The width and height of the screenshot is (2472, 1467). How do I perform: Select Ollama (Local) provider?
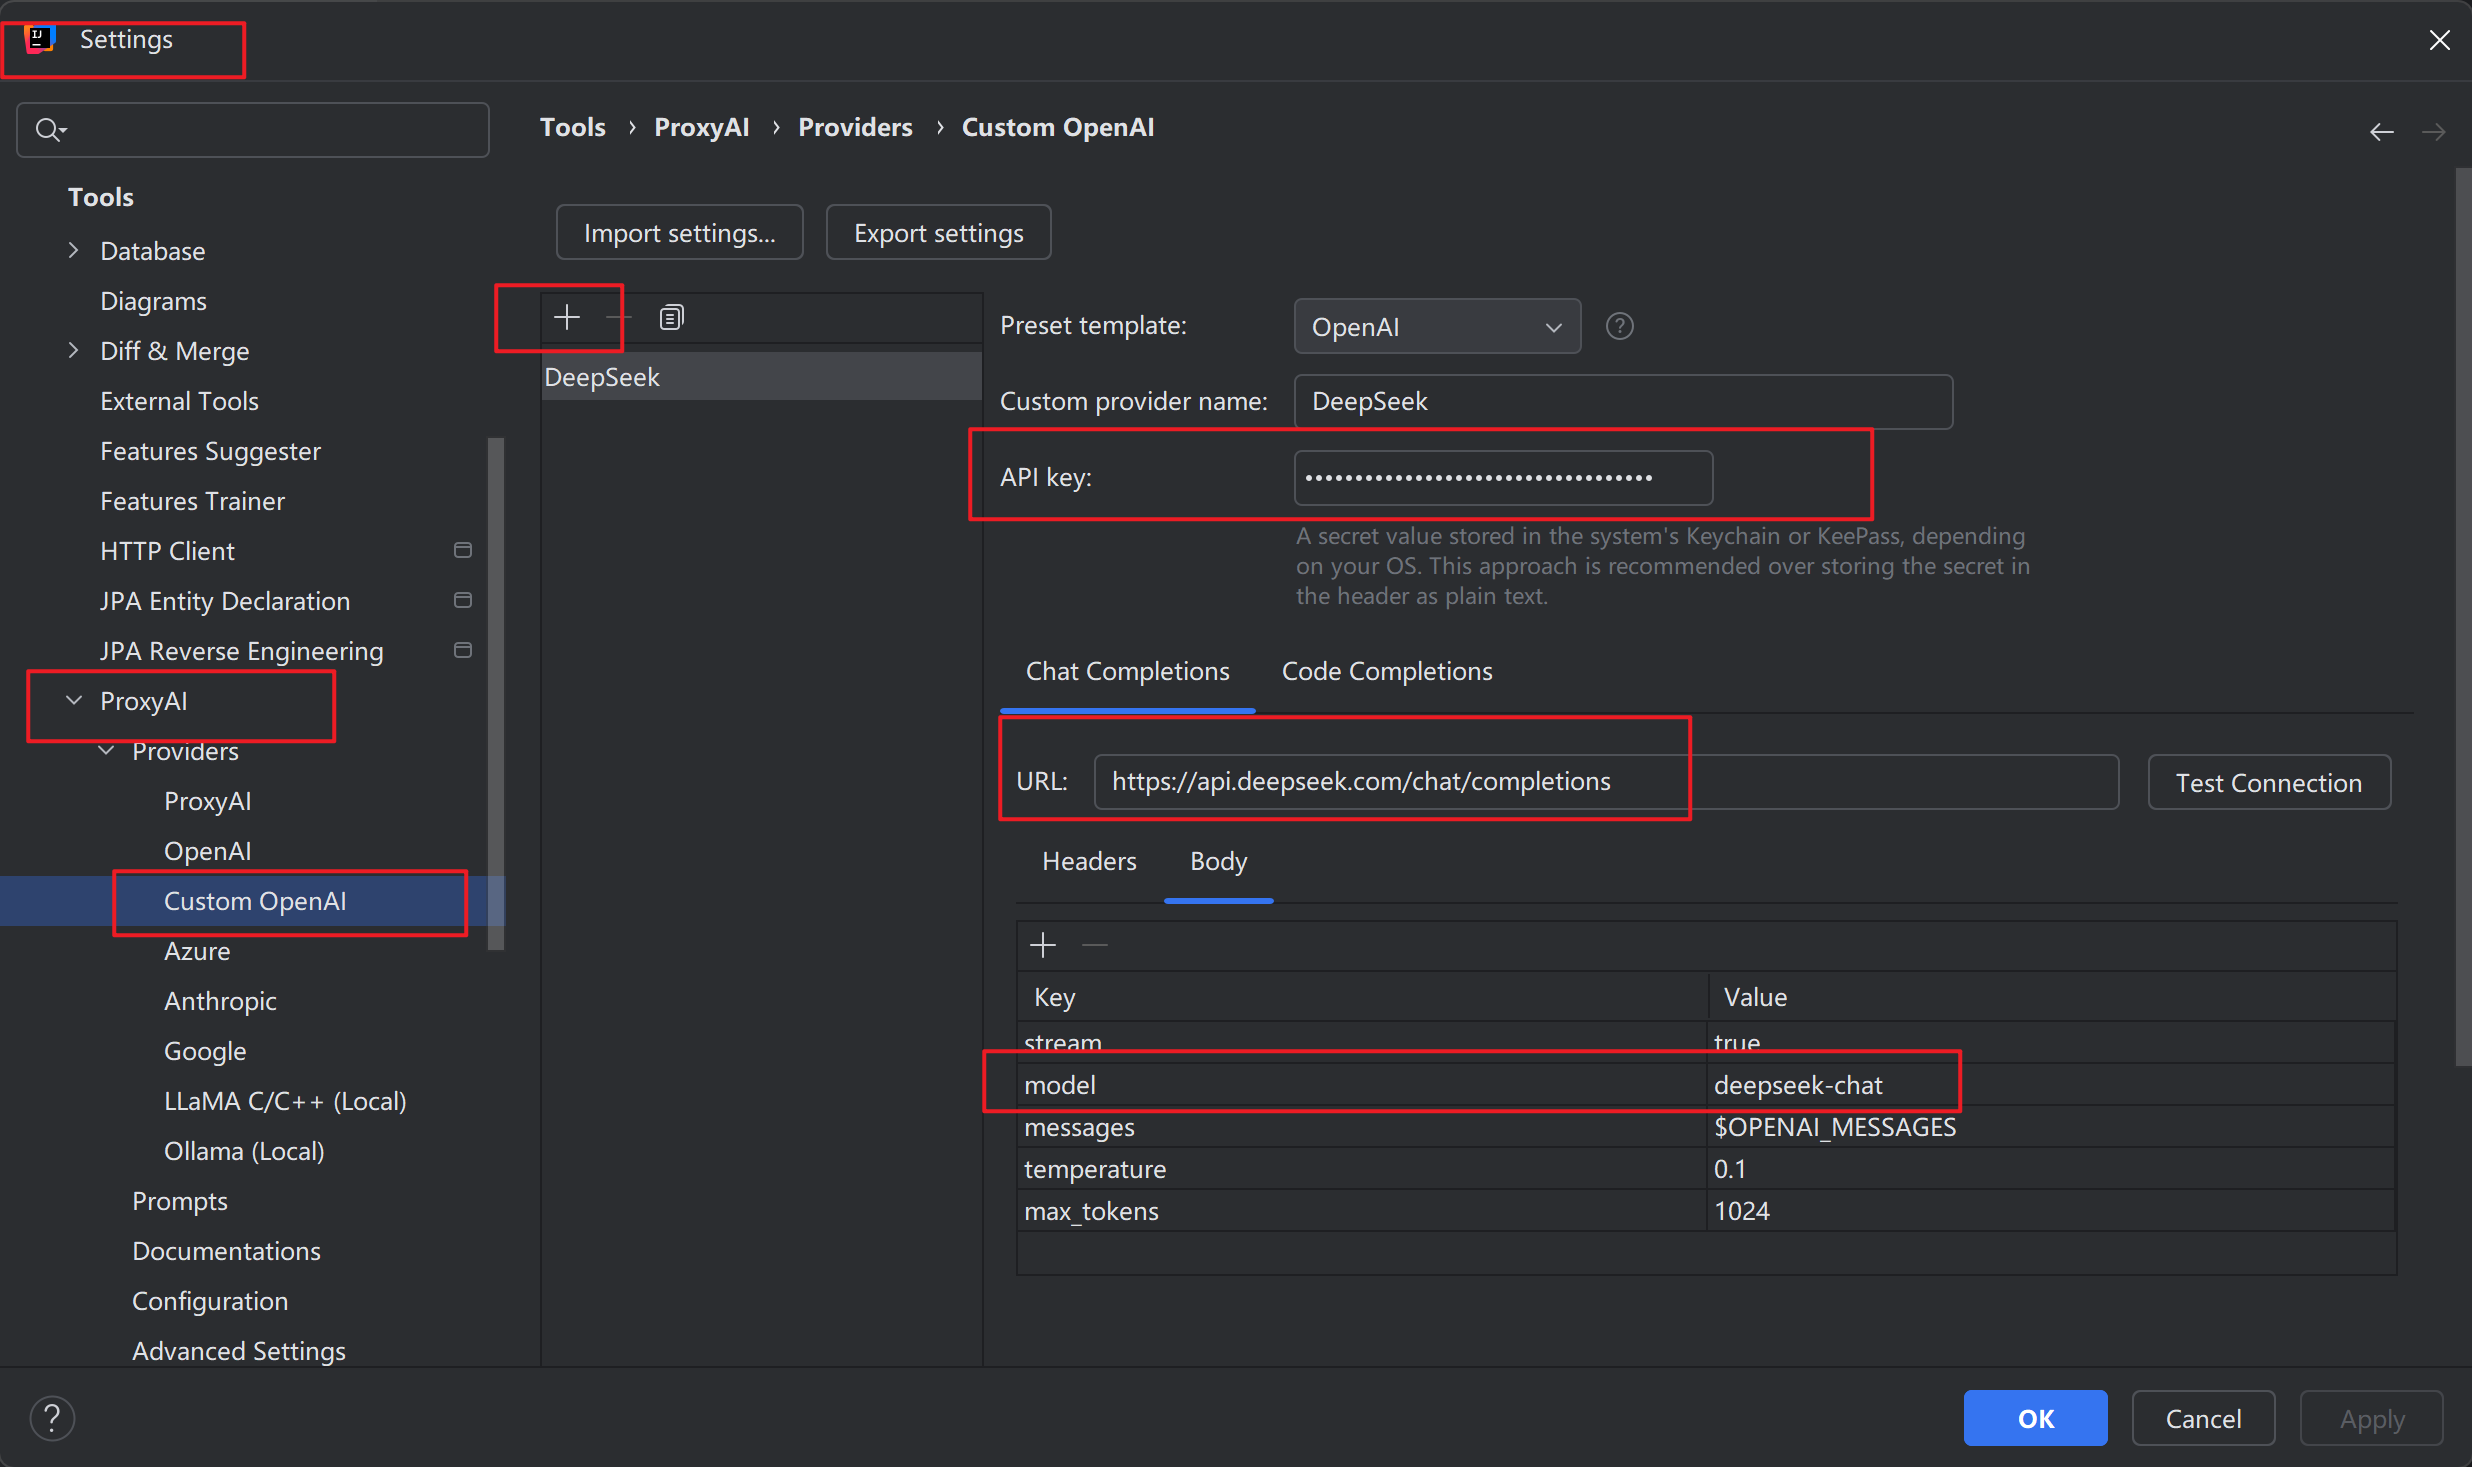pos(244,1151)
